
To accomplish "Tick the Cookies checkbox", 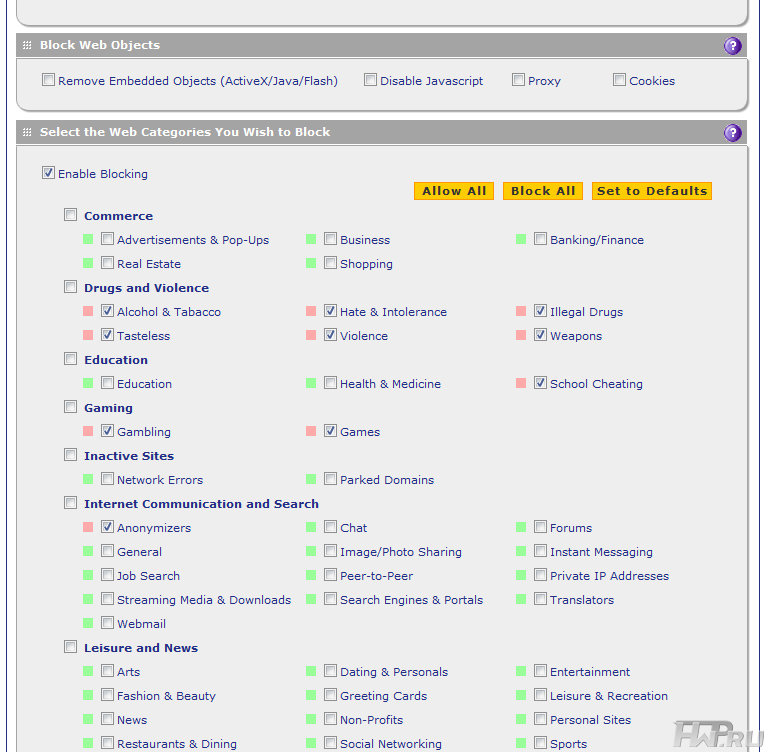I will coord(619,80).
